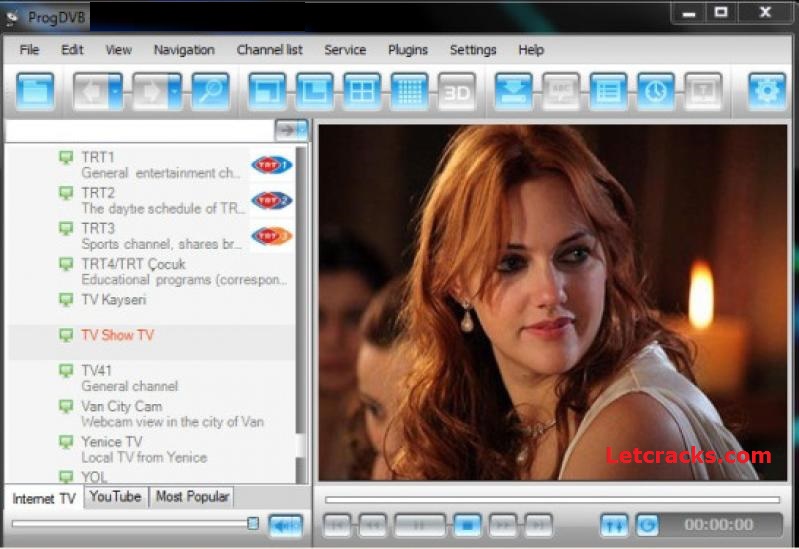
Task: Skip to next with the playback control
Action: pyautogui.click(x=539, y=526)
